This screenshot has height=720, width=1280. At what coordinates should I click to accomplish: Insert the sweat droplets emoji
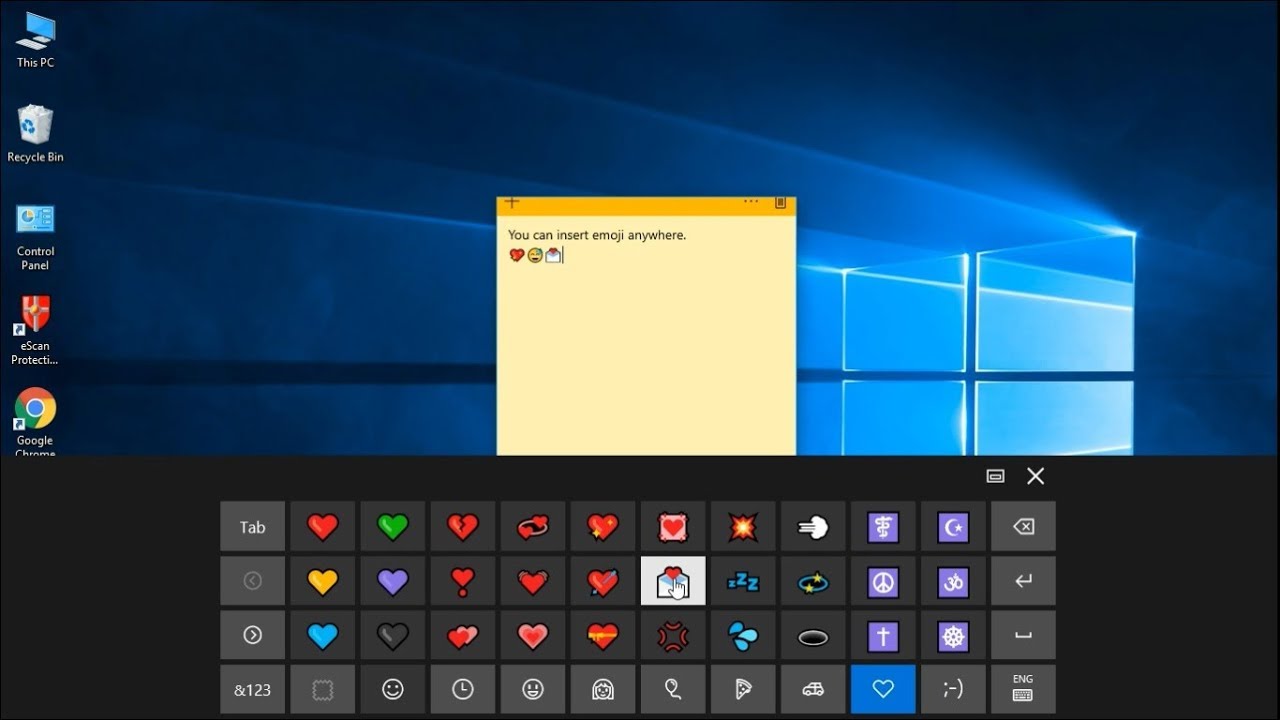pos(742,635)
